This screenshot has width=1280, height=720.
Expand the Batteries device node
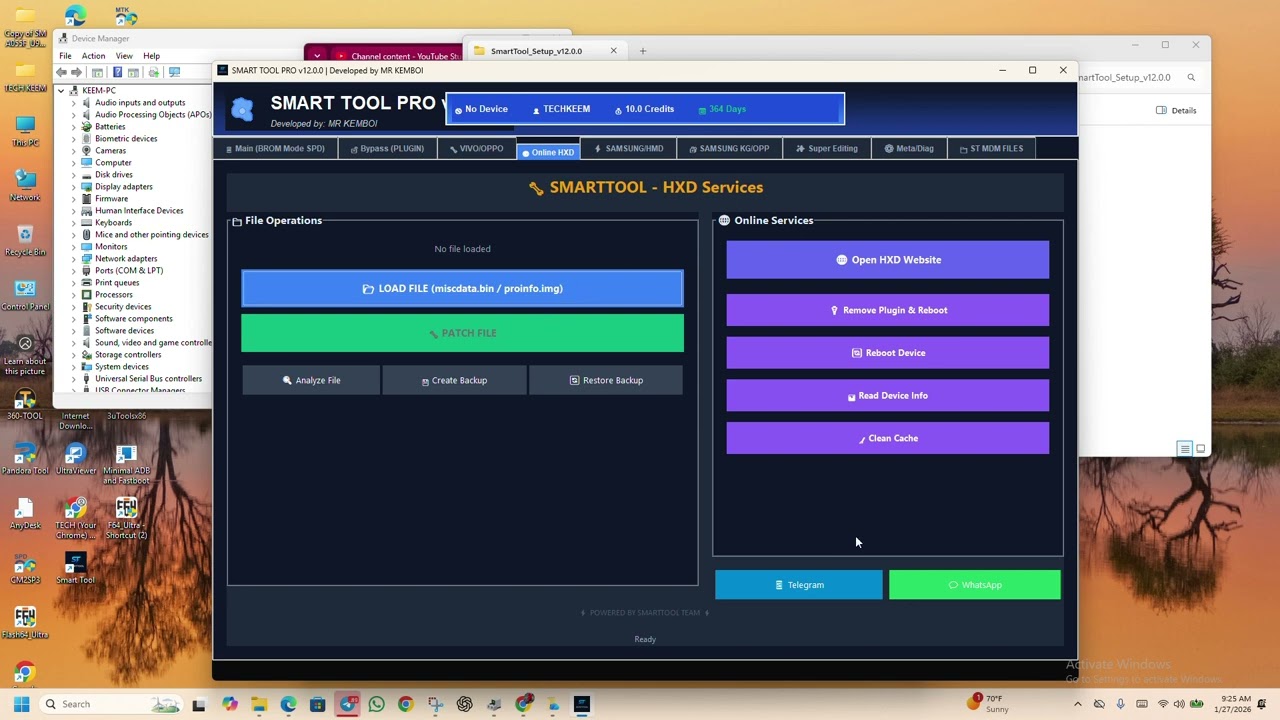tap(73, 127)
